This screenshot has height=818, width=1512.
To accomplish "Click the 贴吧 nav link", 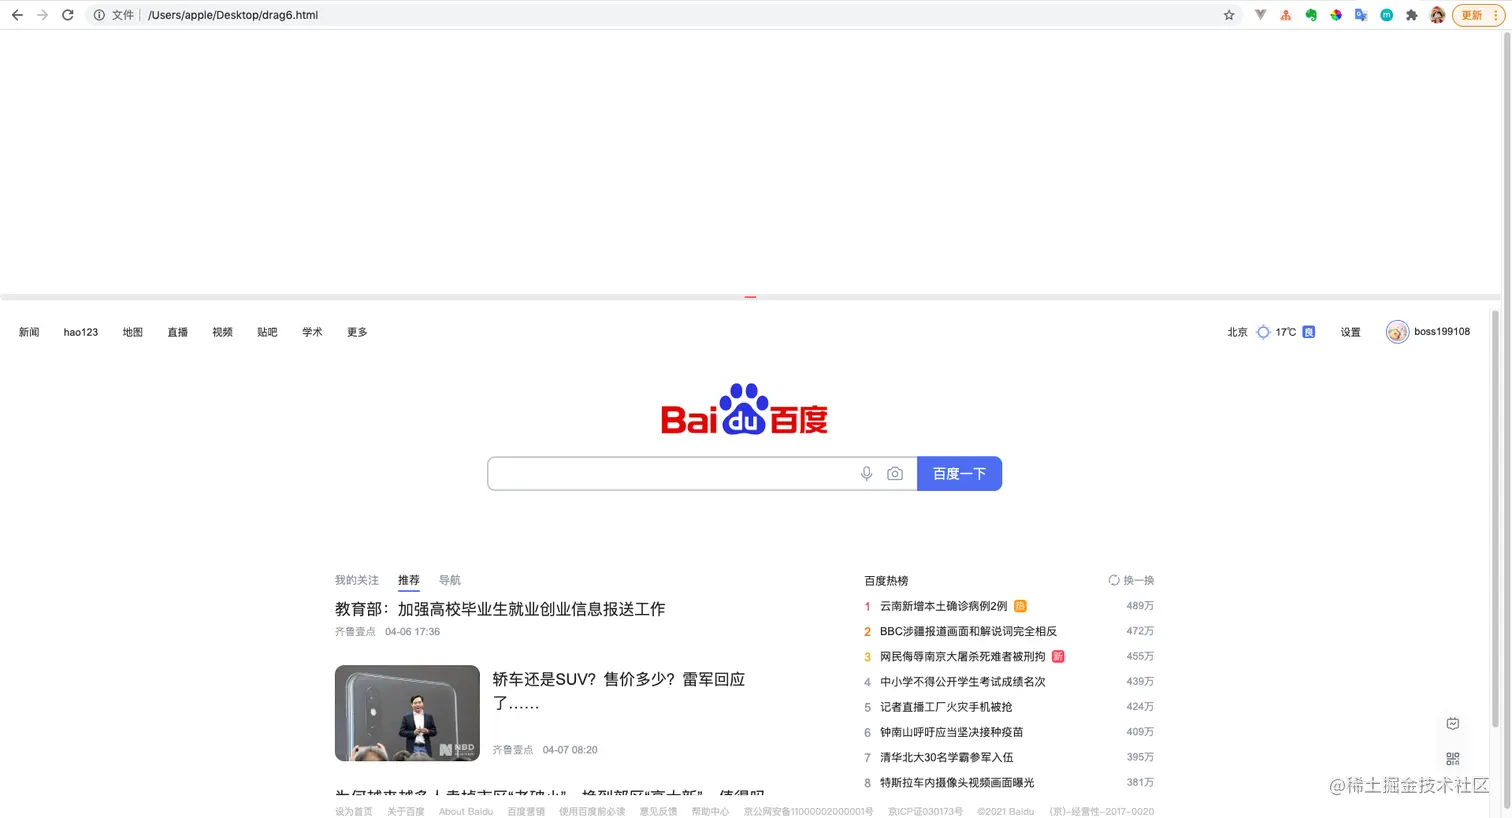I will coord(267,332).
